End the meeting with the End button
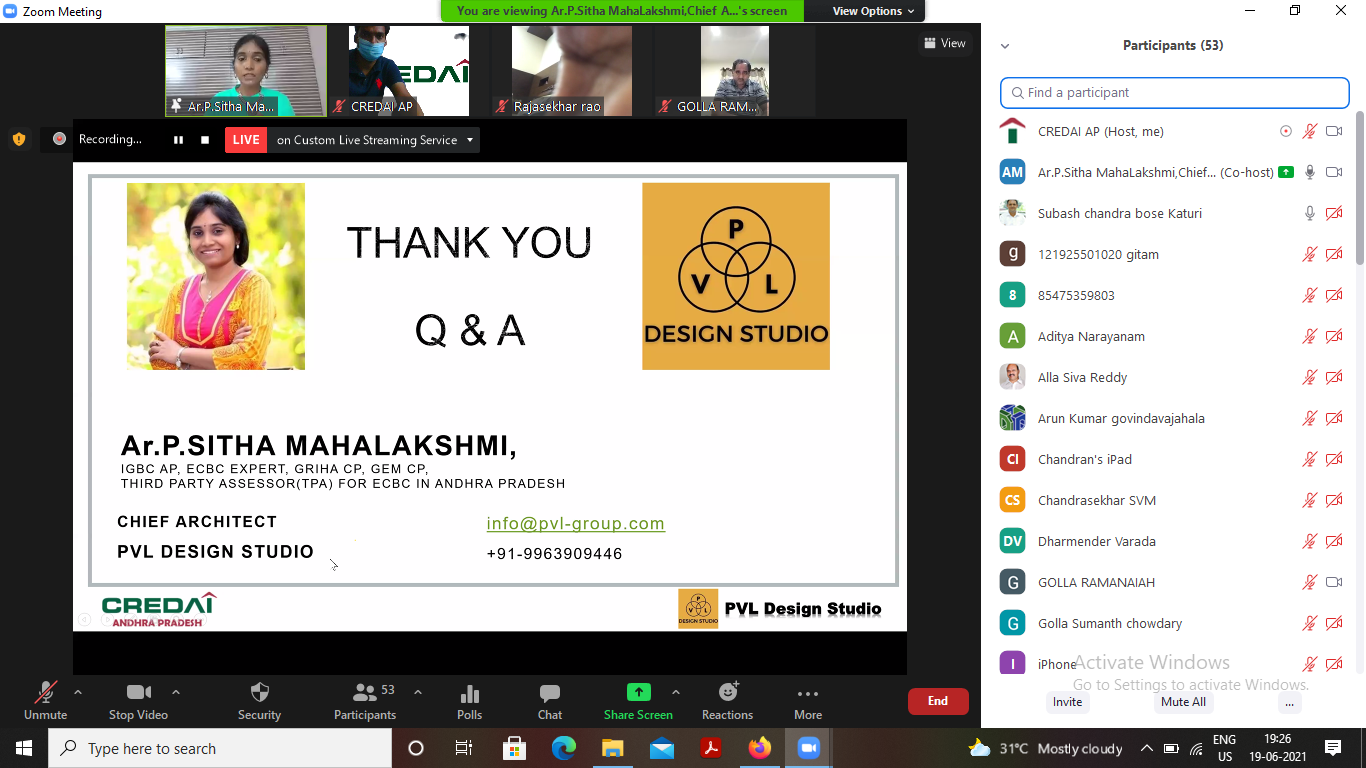The height and width of the screenshot is (768, 1366). click(938, 701)
